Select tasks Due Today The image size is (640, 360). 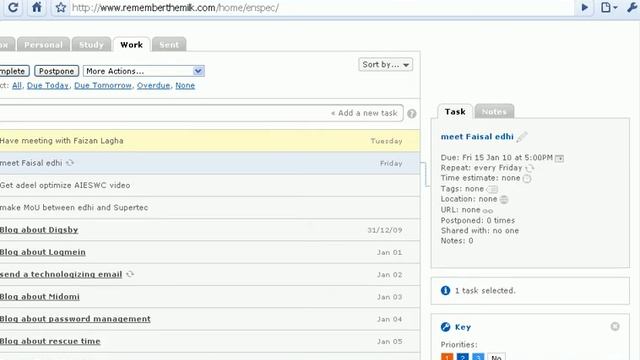point(48,85)
